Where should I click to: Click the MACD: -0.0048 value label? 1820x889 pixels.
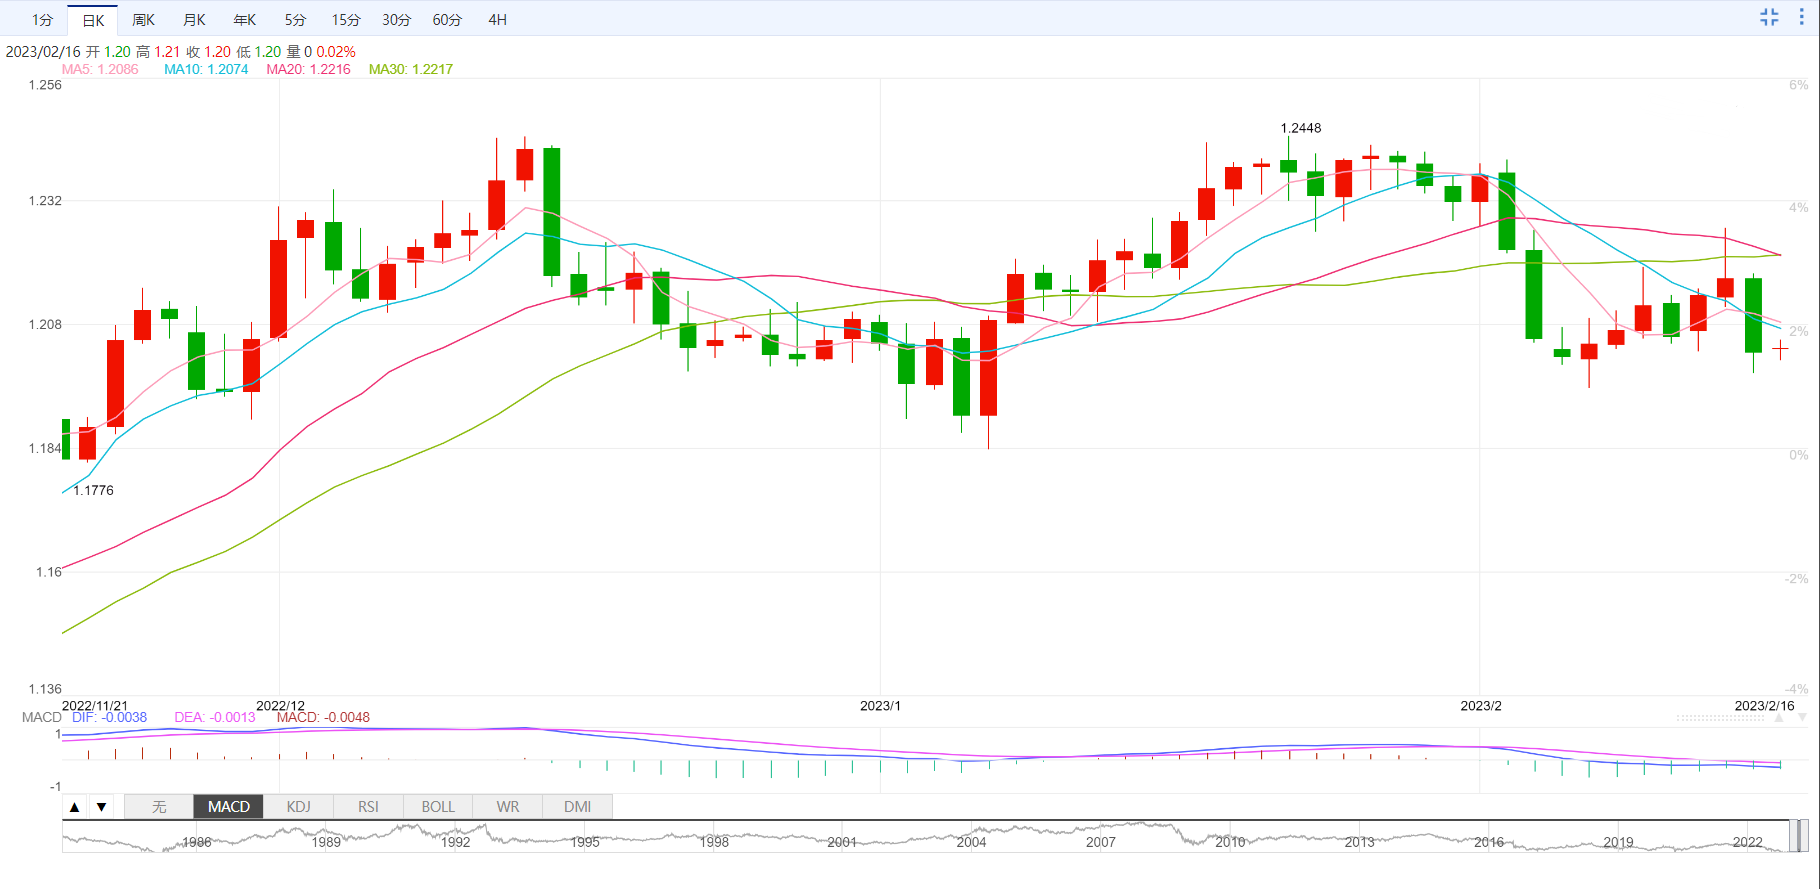pos(323,717)
